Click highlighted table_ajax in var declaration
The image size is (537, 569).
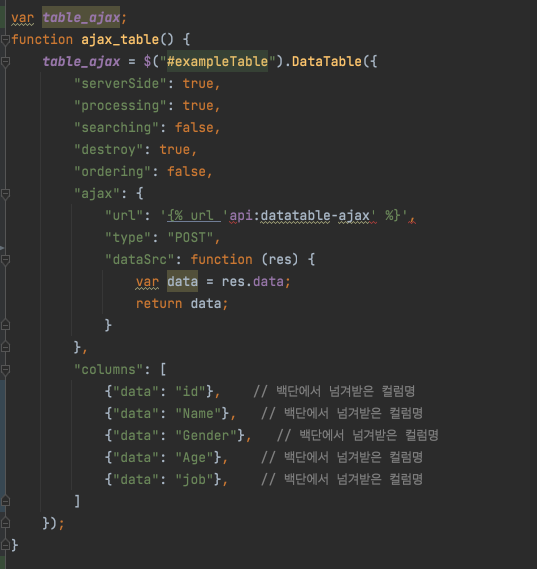pyautogui.click(x=81, y=17)
